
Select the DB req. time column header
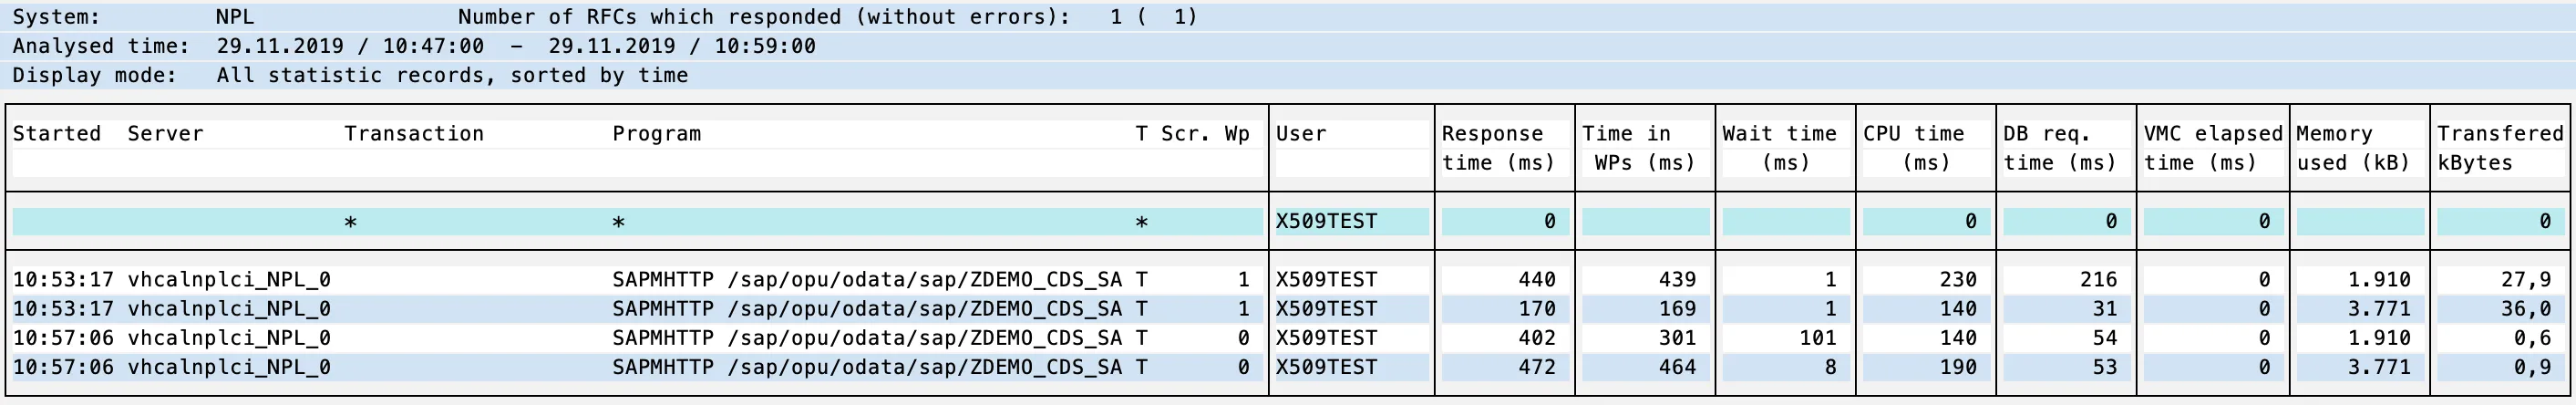pyautogui.click(x=2060, y=148)
